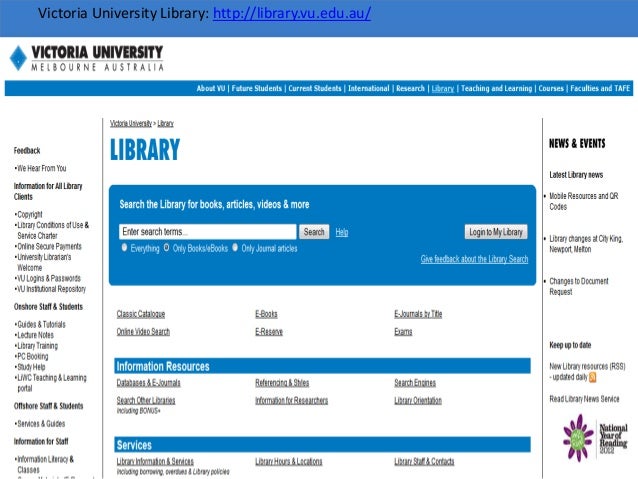Click the Victoria University diamond logo
The image size is (638, 479).
coord(18,58)
